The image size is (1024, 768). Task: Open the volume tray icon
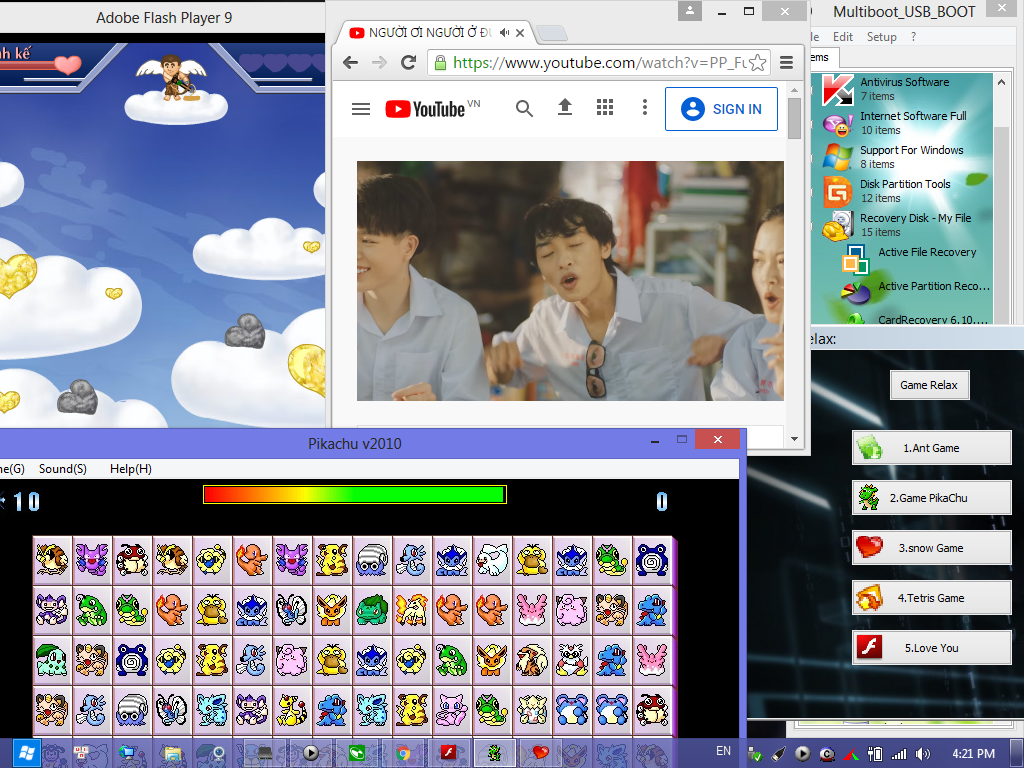(922, 754)
